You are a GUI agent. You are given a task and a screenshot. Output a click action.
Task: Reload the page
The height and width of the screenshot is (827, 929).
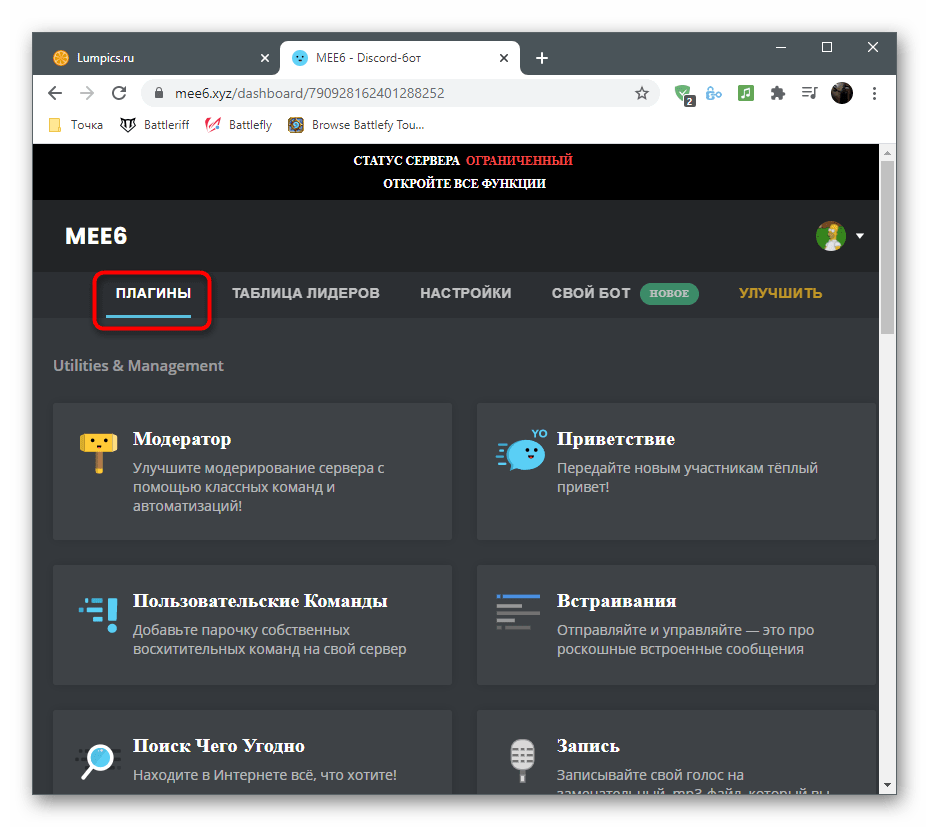click(x=119, y=93)
